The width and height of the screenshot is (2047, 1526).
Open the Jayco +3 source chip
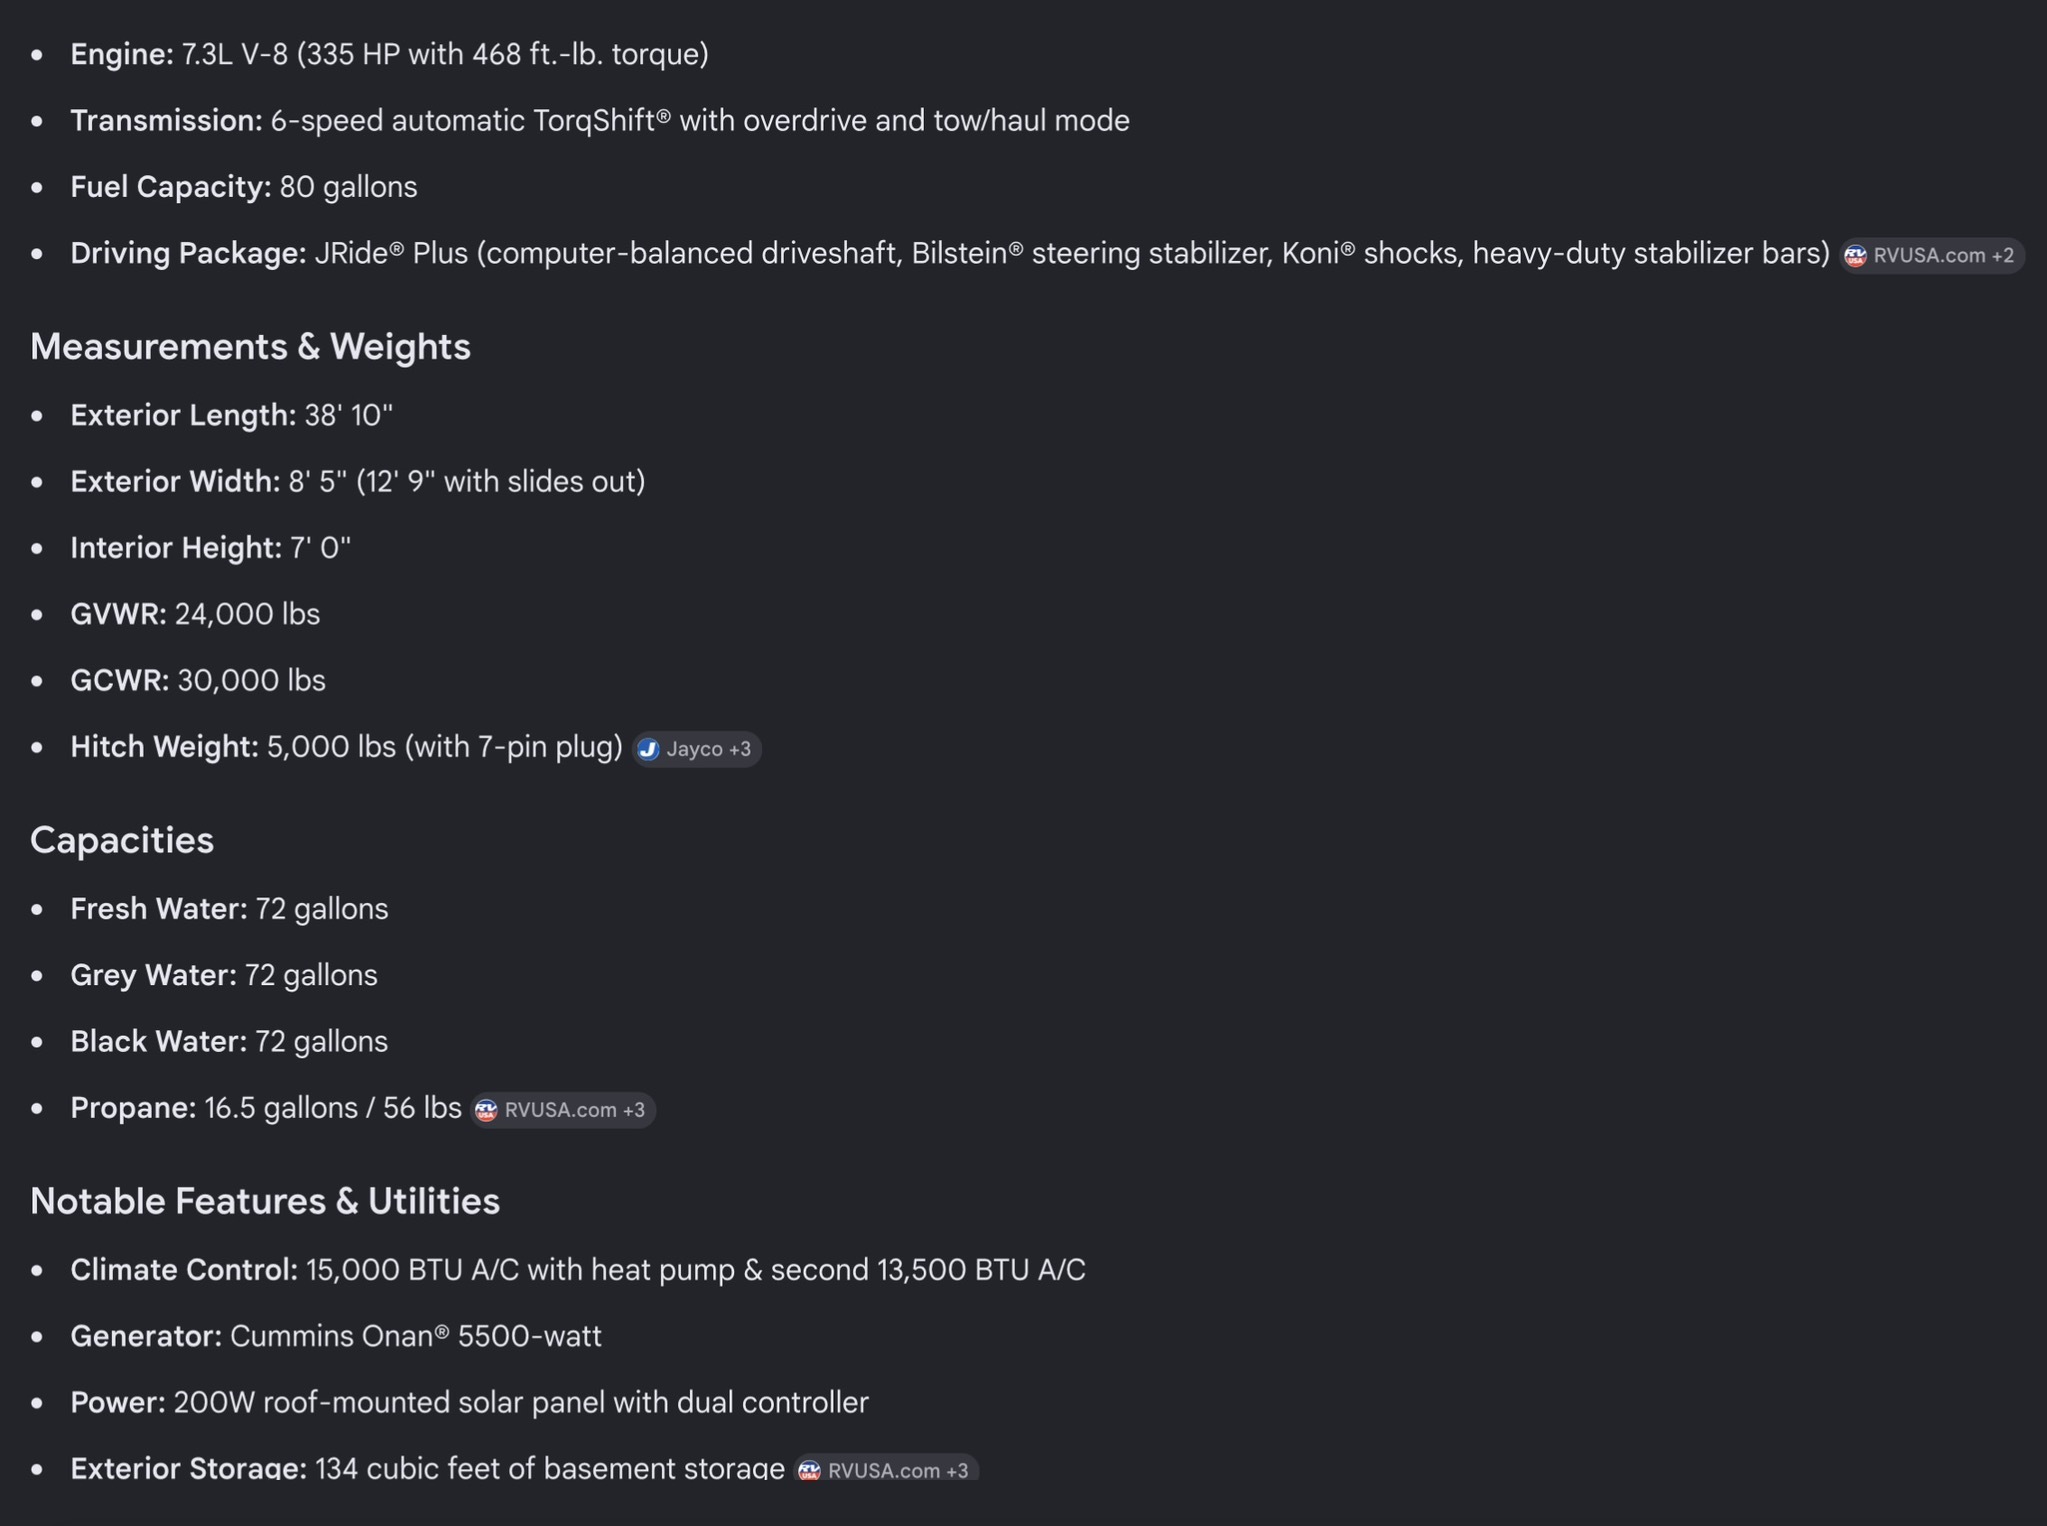click(697, 749)
